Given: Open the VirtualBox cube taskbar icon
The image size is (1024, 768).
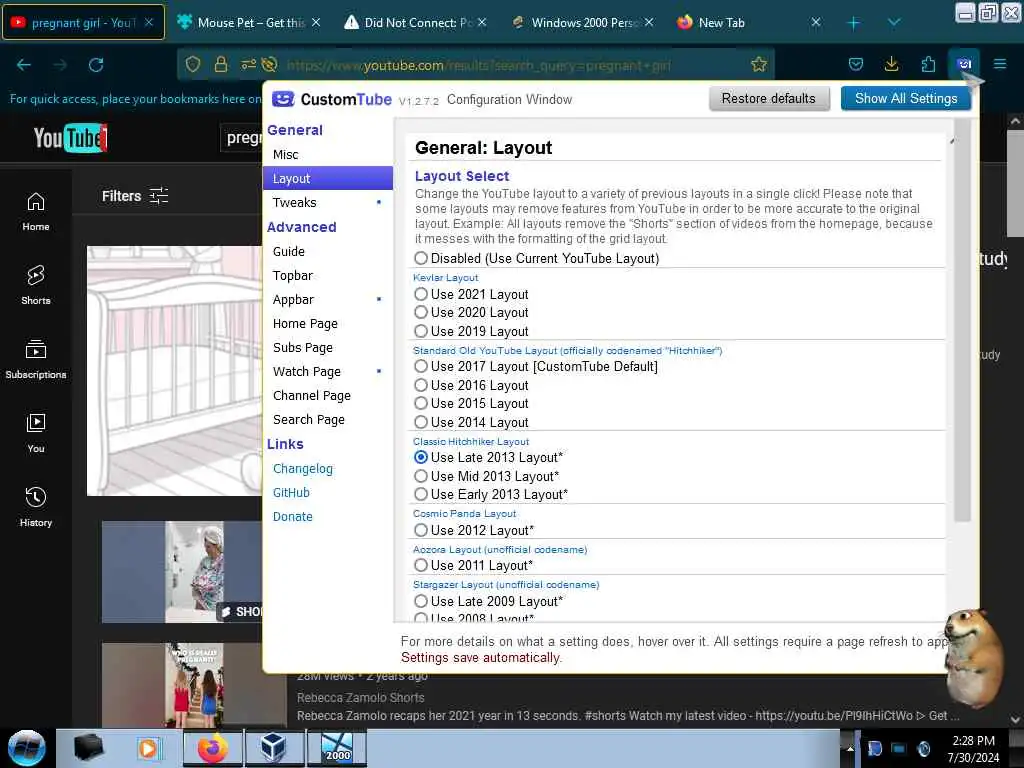Looking at the screenshot, I should coord(274,748).
